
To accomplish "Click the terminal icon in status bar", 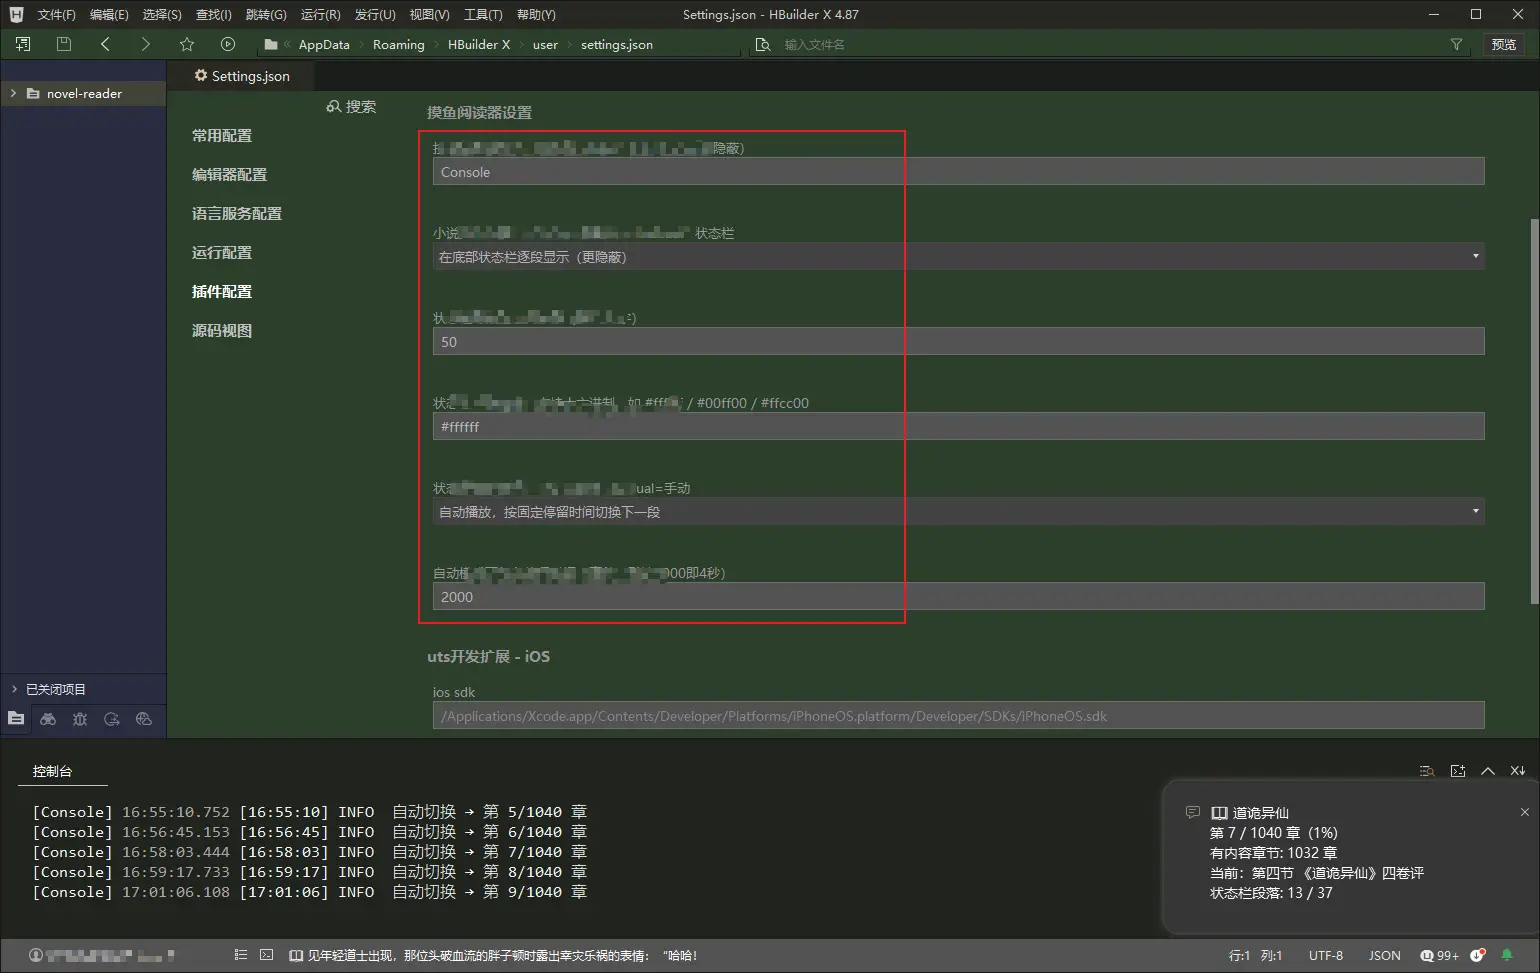I will coord(266,955).
